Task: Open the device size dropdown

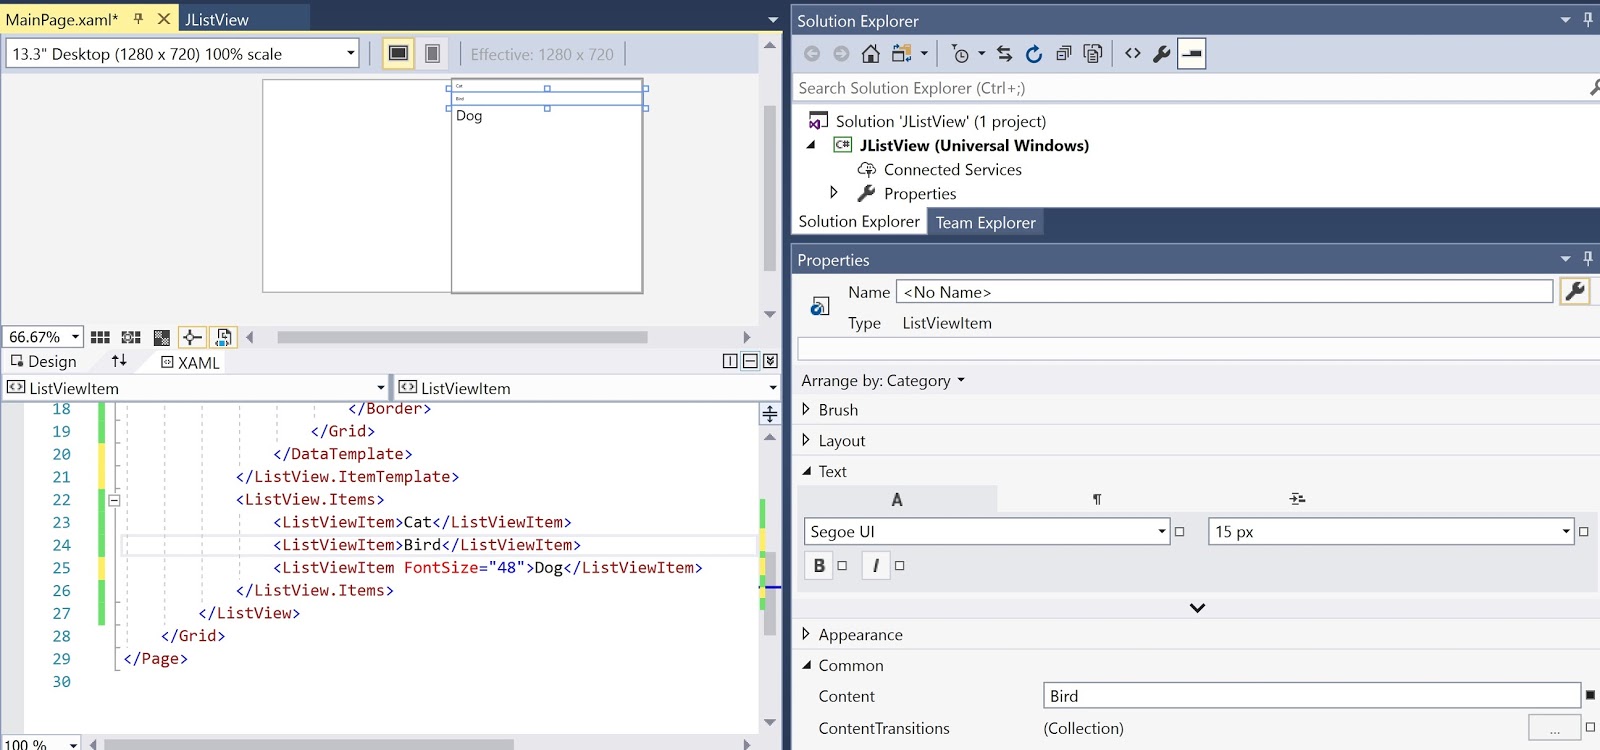Action: 350,53
